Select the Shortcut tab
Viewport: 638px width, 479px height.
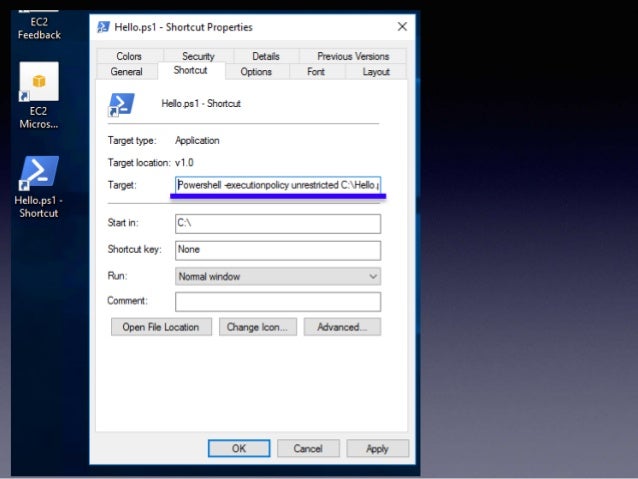pyautogui.click(x=190, y=70)
